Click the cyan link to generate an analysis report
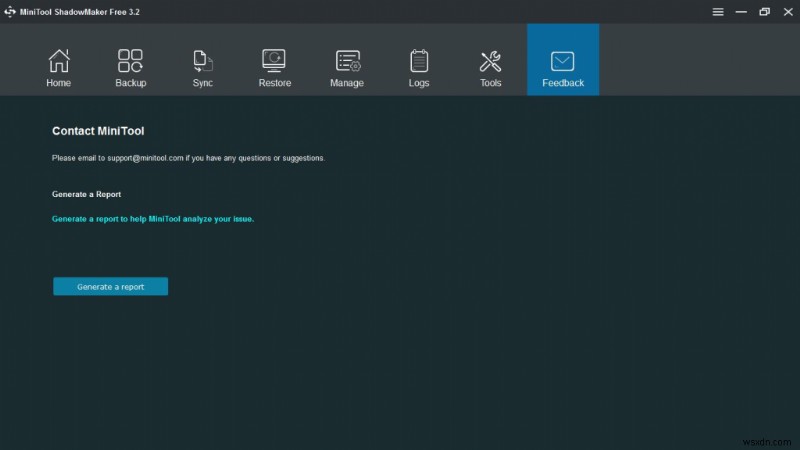 coord(153,219)
